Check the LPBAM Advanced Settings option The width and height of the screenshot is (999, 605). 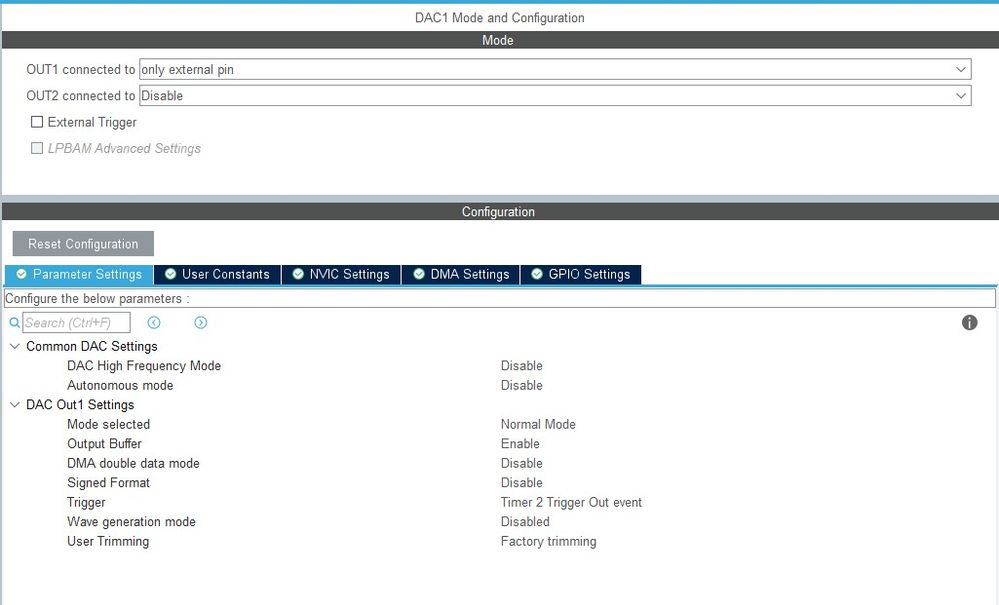point(37,148)
